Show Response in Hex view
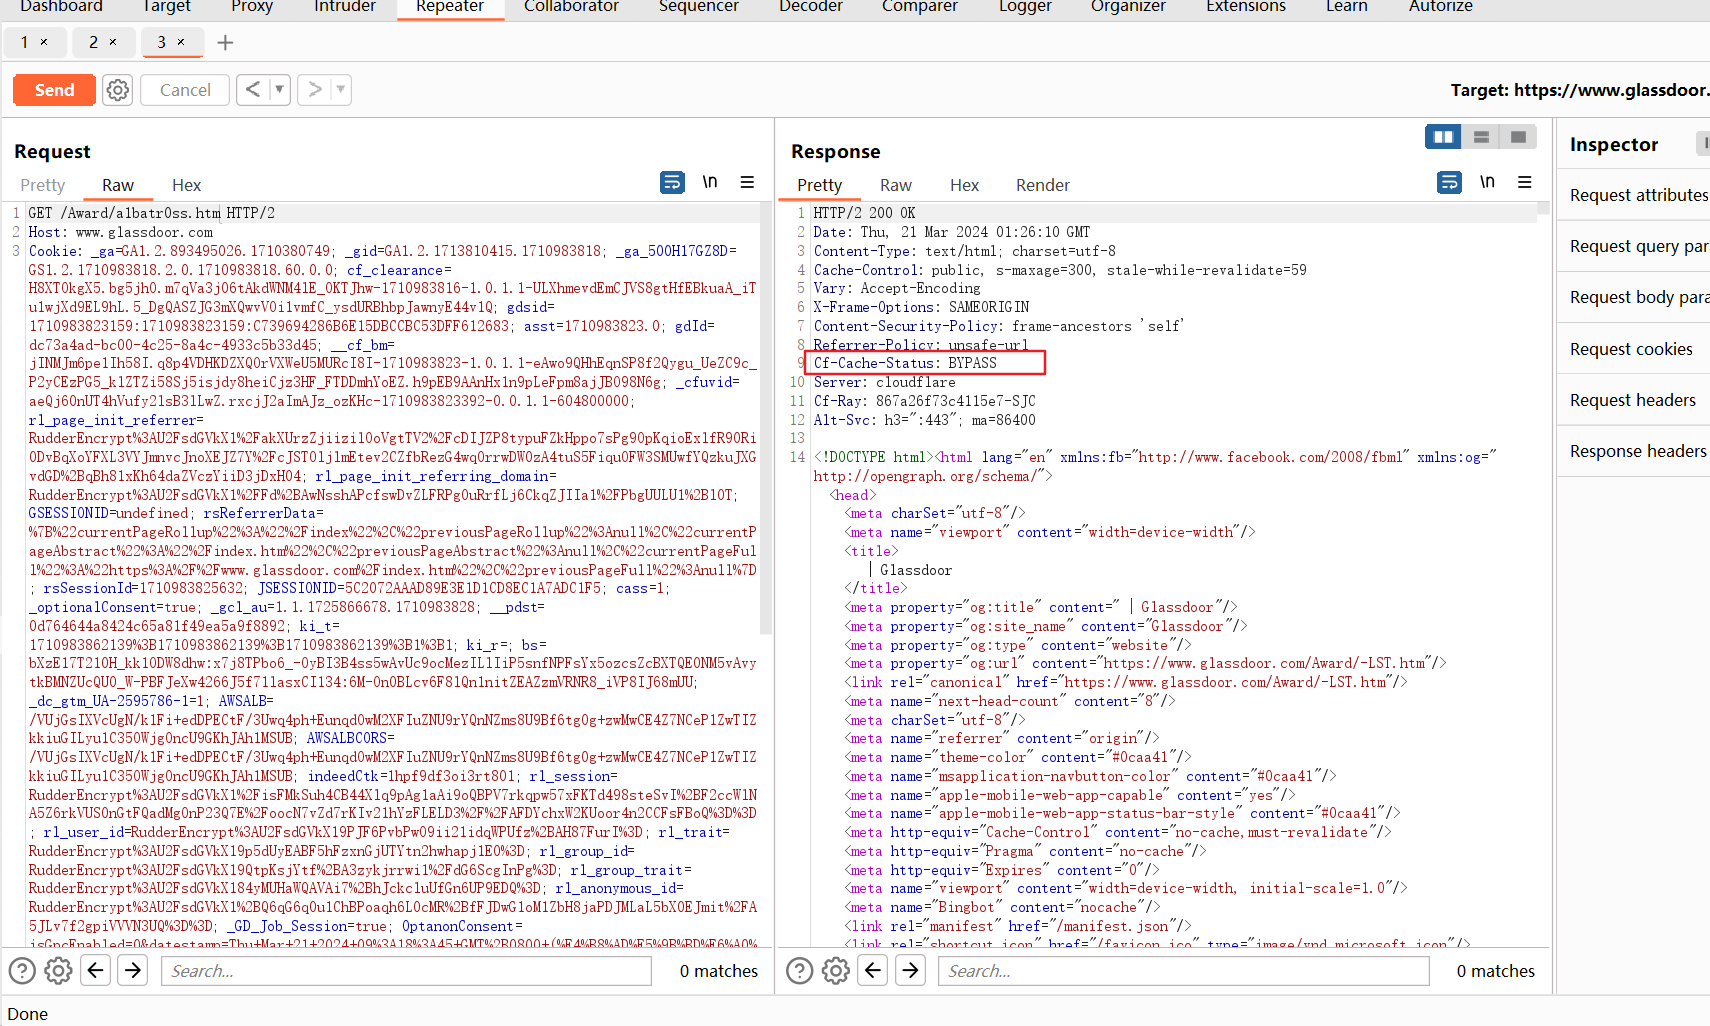 [964, 185]
